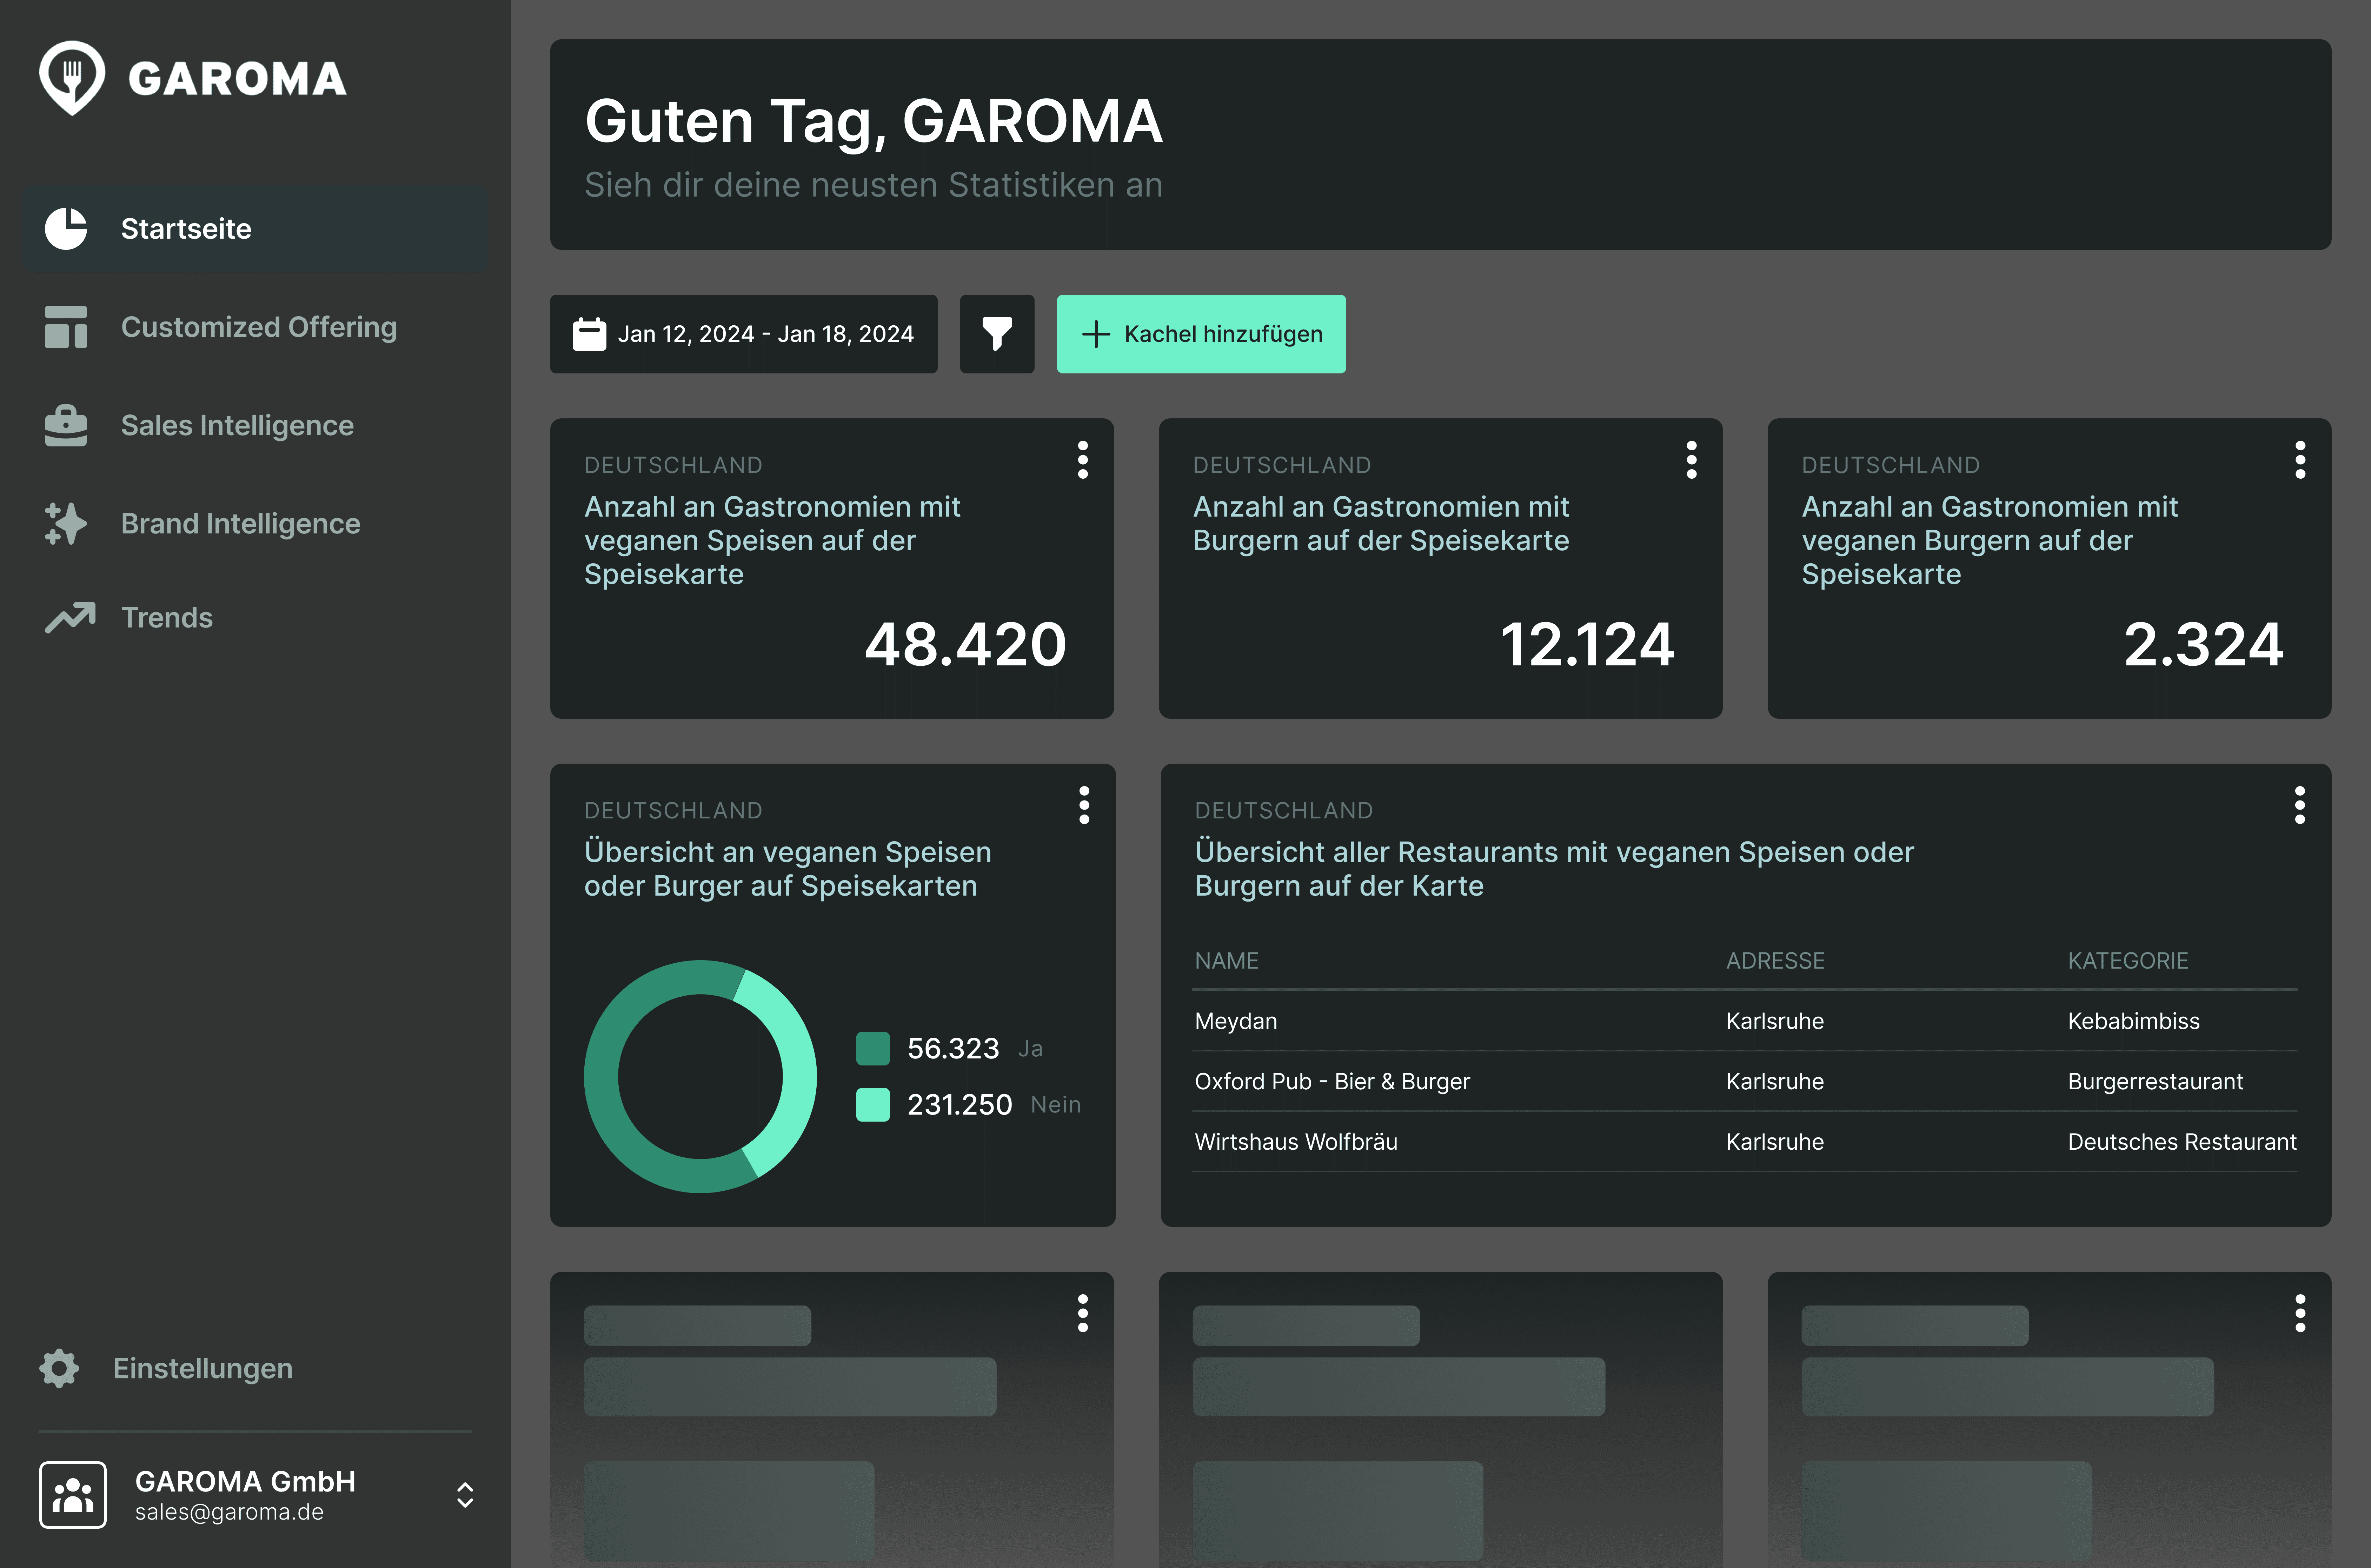Open kebab menu on vegane Speisen tile
Image resolution: width=2371 pixels, height=1568 pixels.
click(1083, 461)
